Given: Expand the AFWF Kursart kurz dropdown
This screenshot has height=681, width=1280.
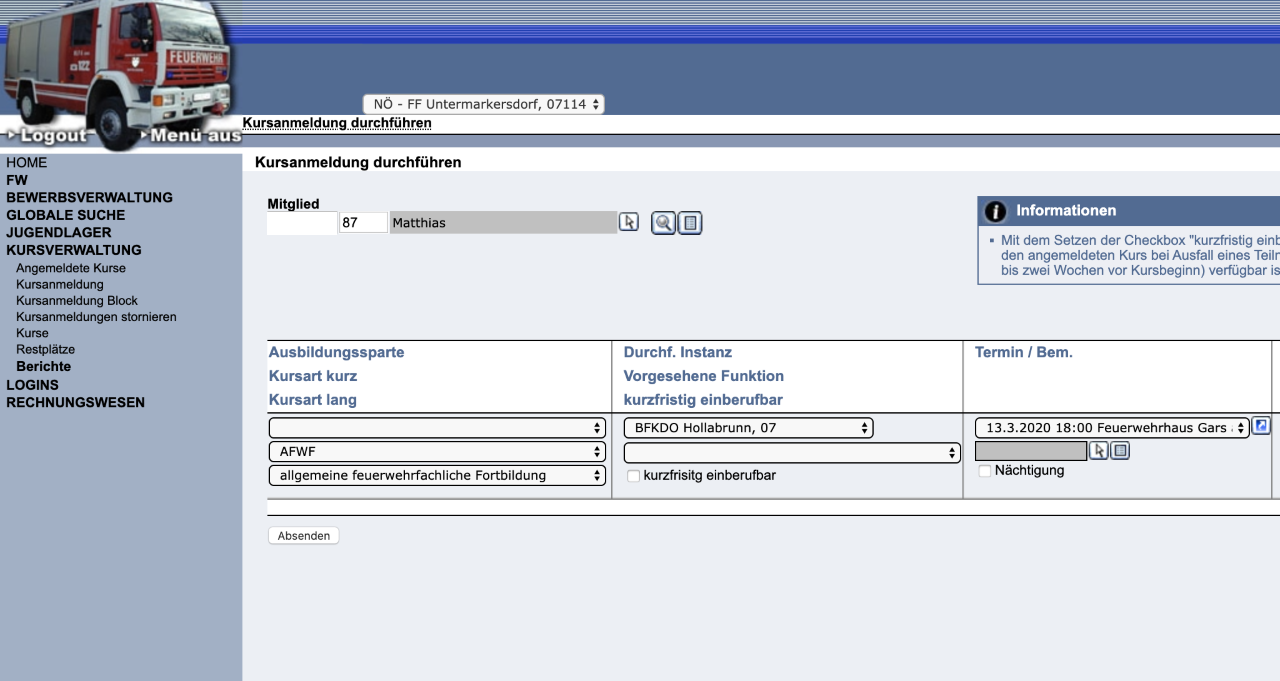Looking at the screenshot, I should click(437, 452).
